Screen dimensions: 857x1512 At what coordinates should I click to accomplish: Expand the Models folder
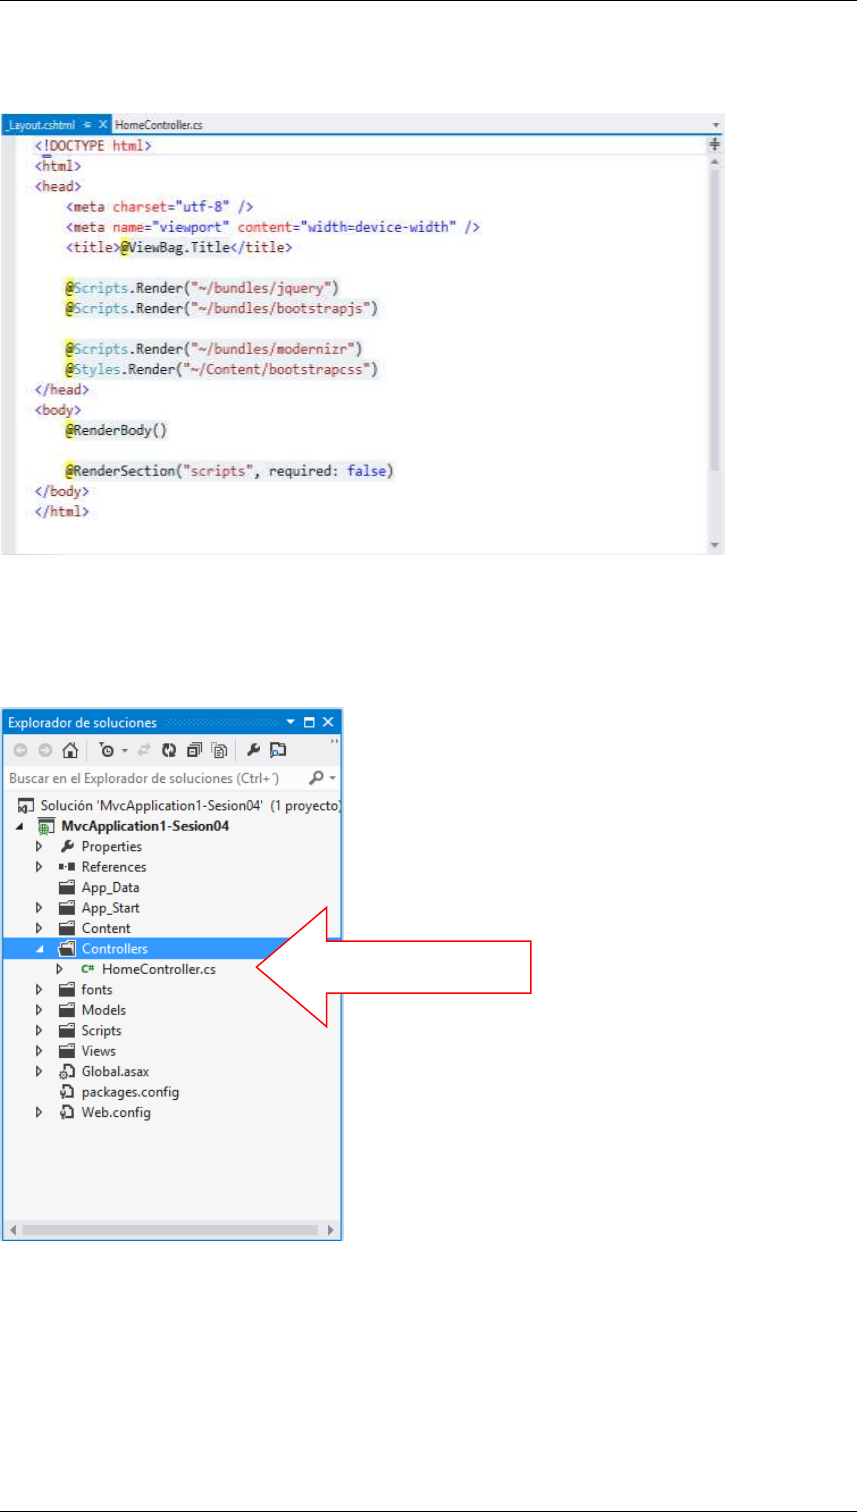[x=39, y=1010]
